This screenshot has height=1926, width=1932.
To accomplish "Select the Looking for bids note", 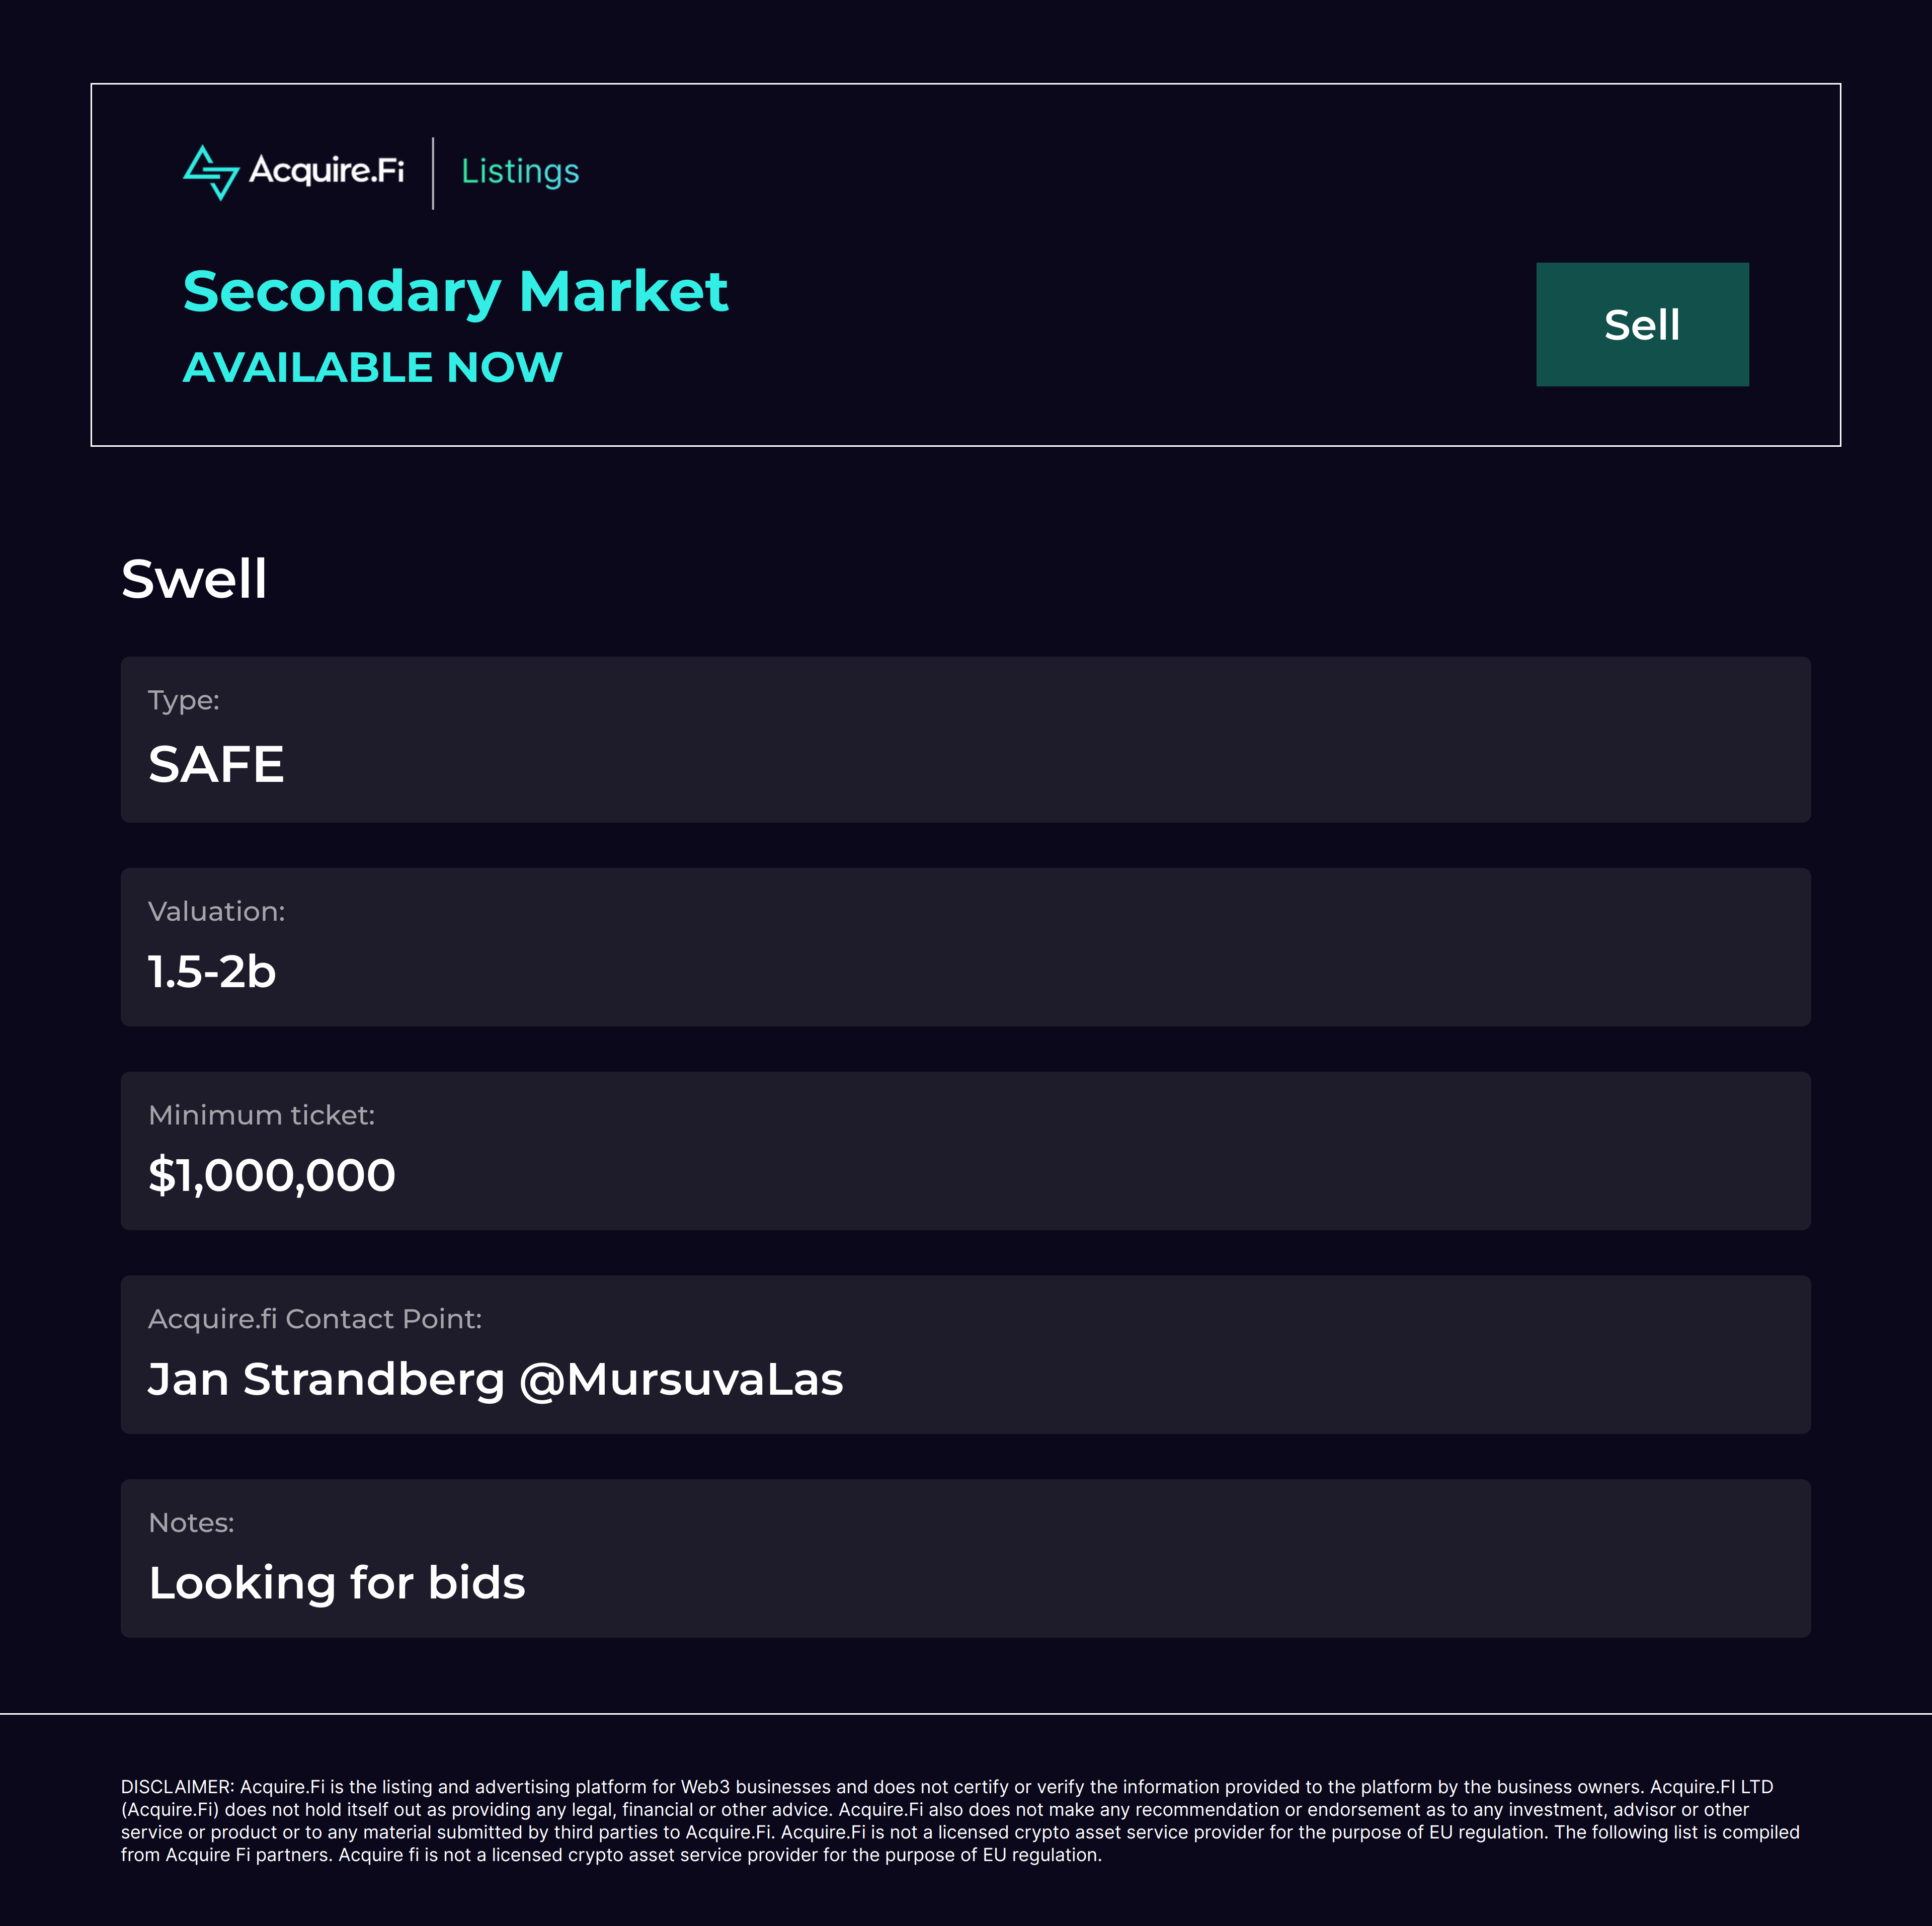I will 337,1583.
